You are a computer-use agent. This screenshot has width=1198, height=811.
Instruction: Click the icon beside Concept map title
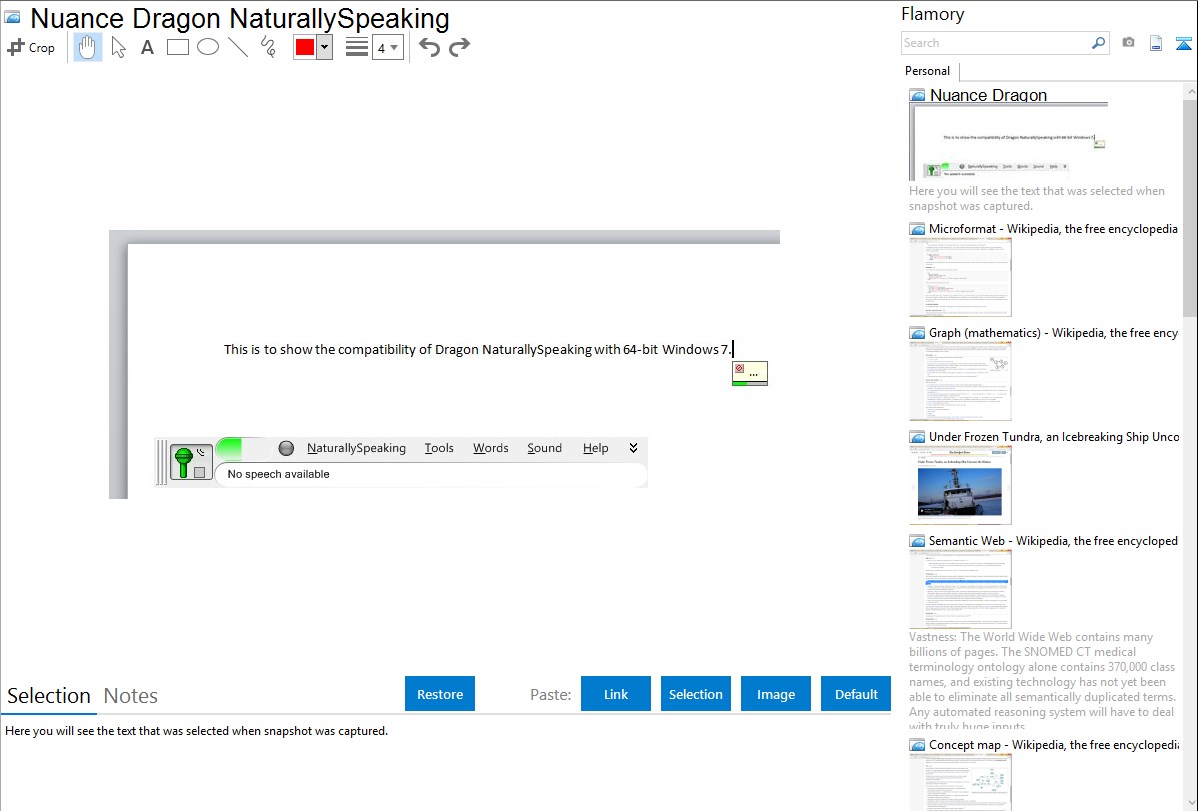(917, 745)
